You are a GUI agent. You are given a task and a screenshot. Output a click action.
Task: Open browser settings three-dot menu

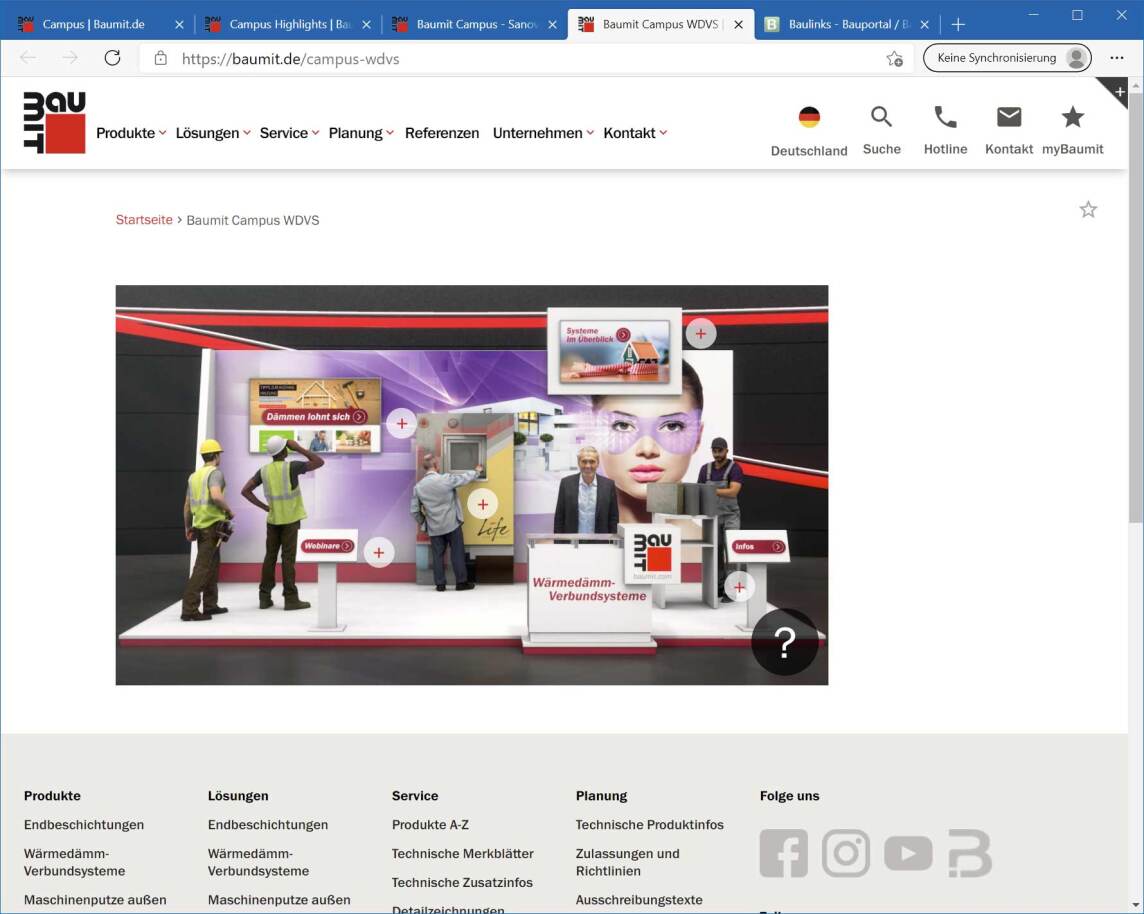click(1117, 58)
